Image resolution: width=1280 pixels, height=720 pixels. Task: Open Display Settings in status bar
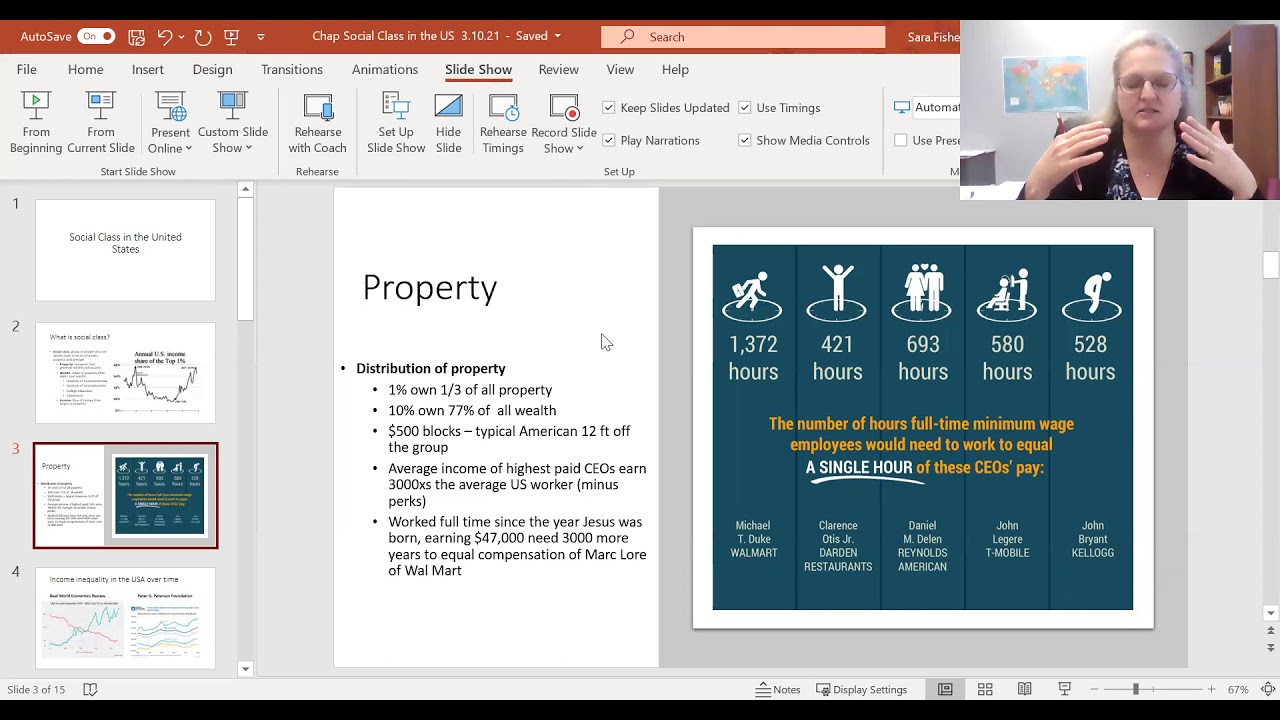[x=861, y=689]
